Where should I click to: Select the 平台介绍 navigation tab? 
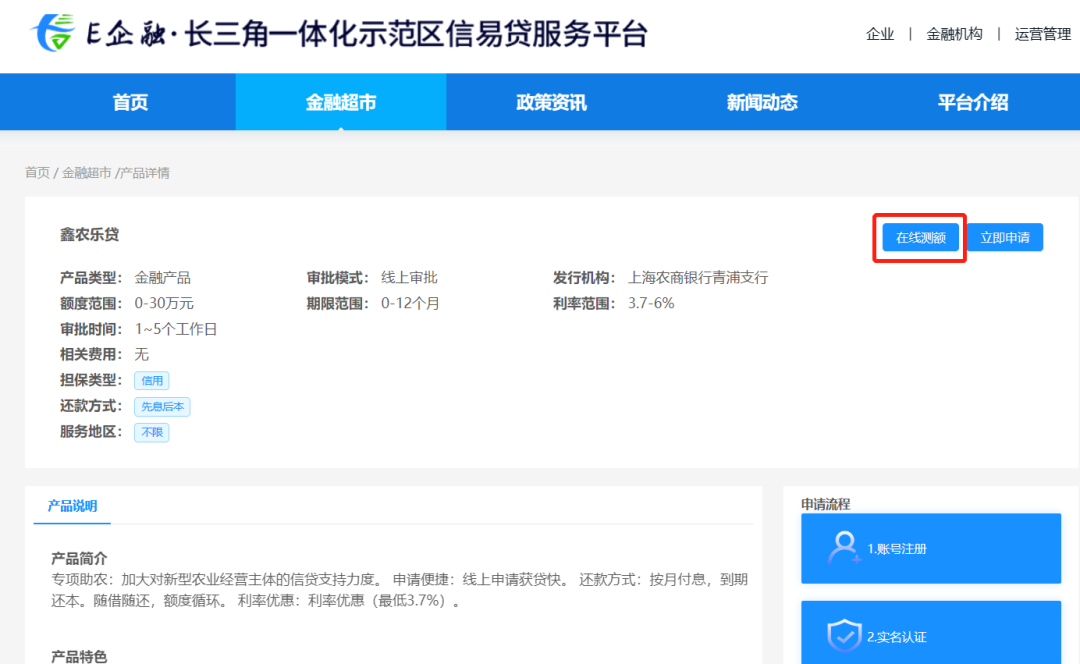click(972, 102)
